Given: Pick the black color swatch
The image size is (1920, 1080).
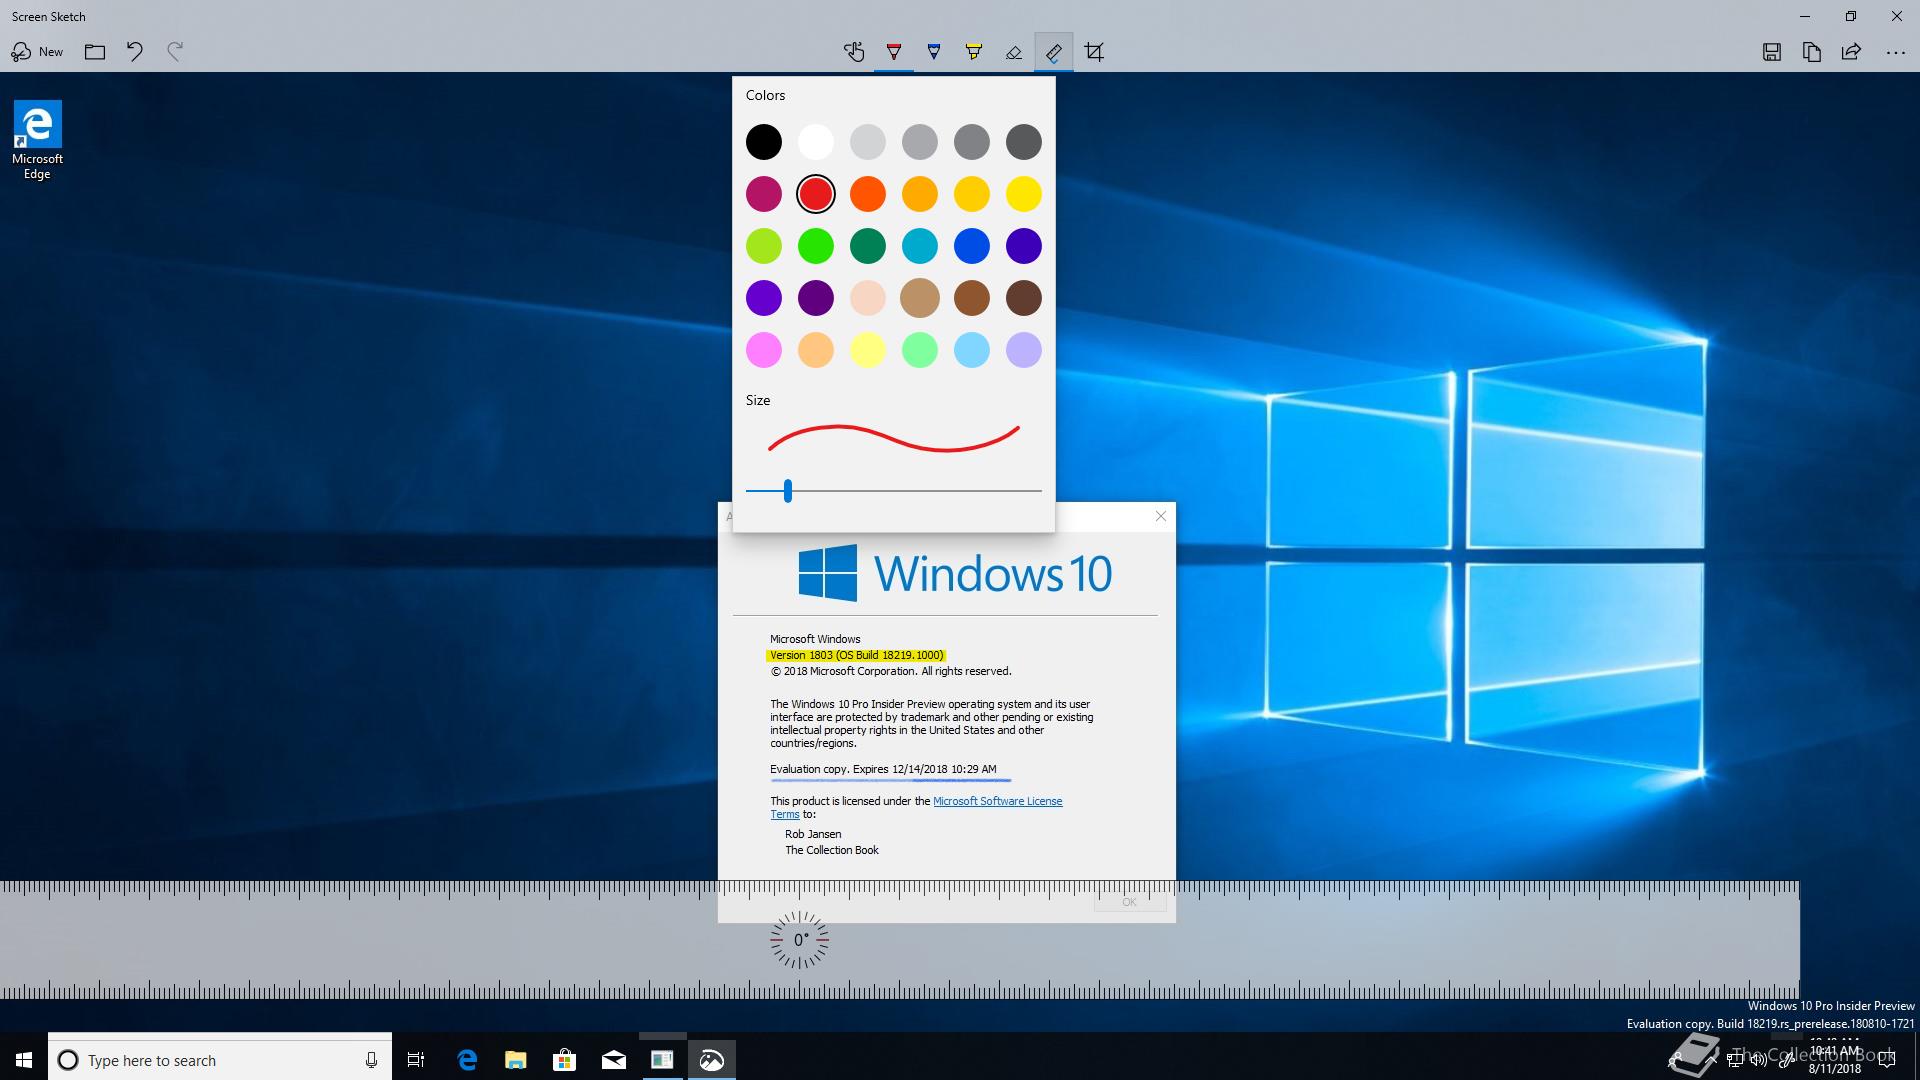Looking at the screenshot, I should 764,142.
